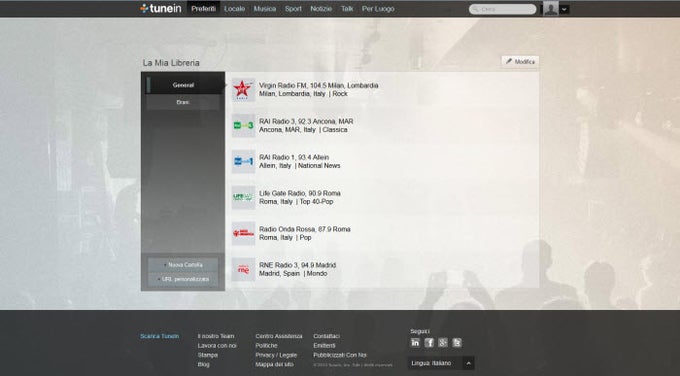
Task: Click the user profile avatar icon
Action: [551, 9]
